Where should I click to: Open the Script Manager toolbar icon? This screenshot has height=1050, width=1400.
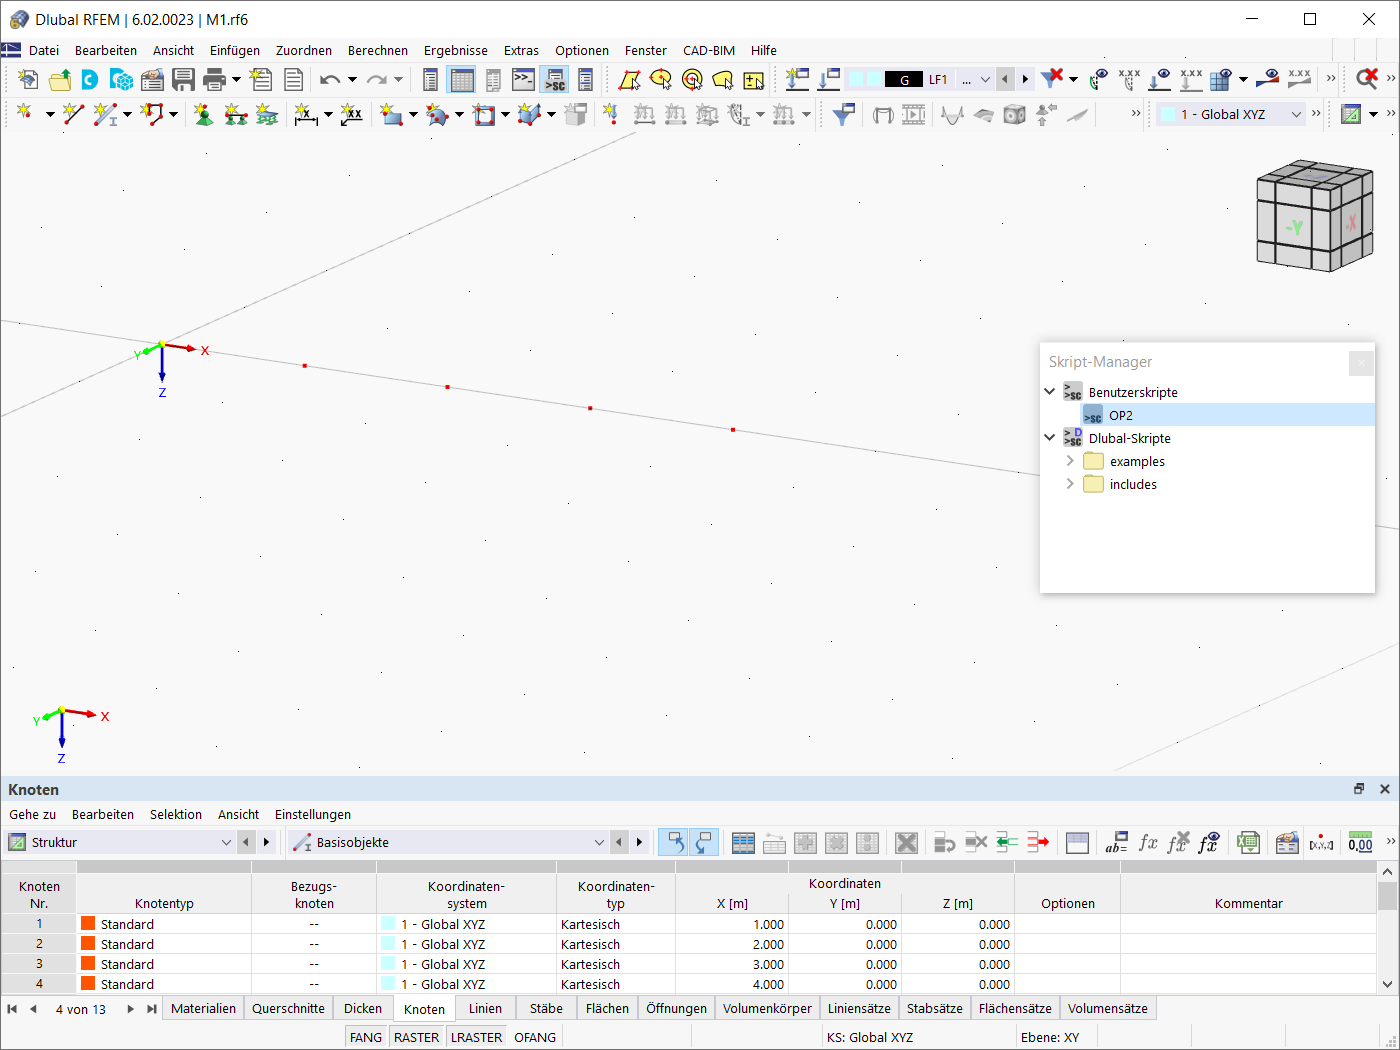[x=553, y=79]
